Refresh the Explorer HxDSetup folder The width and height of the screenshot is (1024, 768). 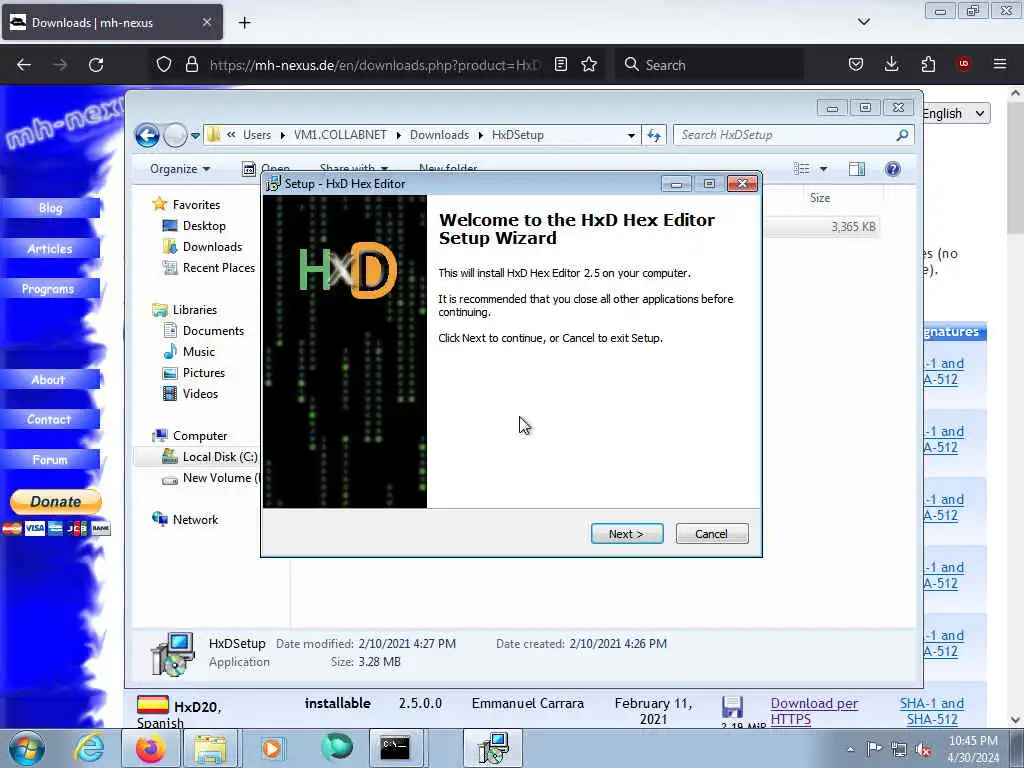(654, 135)
